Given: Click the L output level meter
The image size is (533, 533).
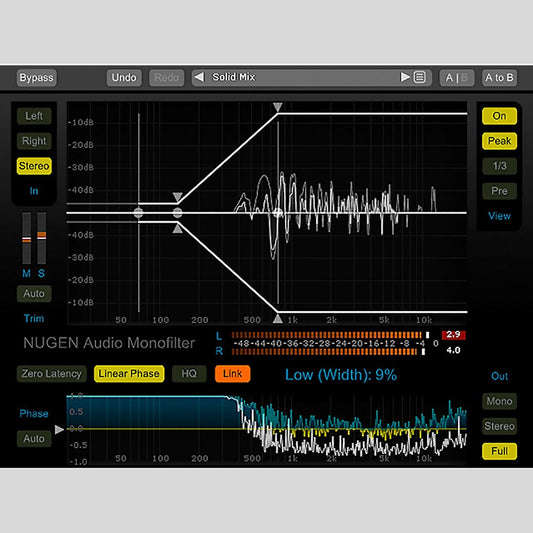Looking at the screenshot, I should coord(330,335).
